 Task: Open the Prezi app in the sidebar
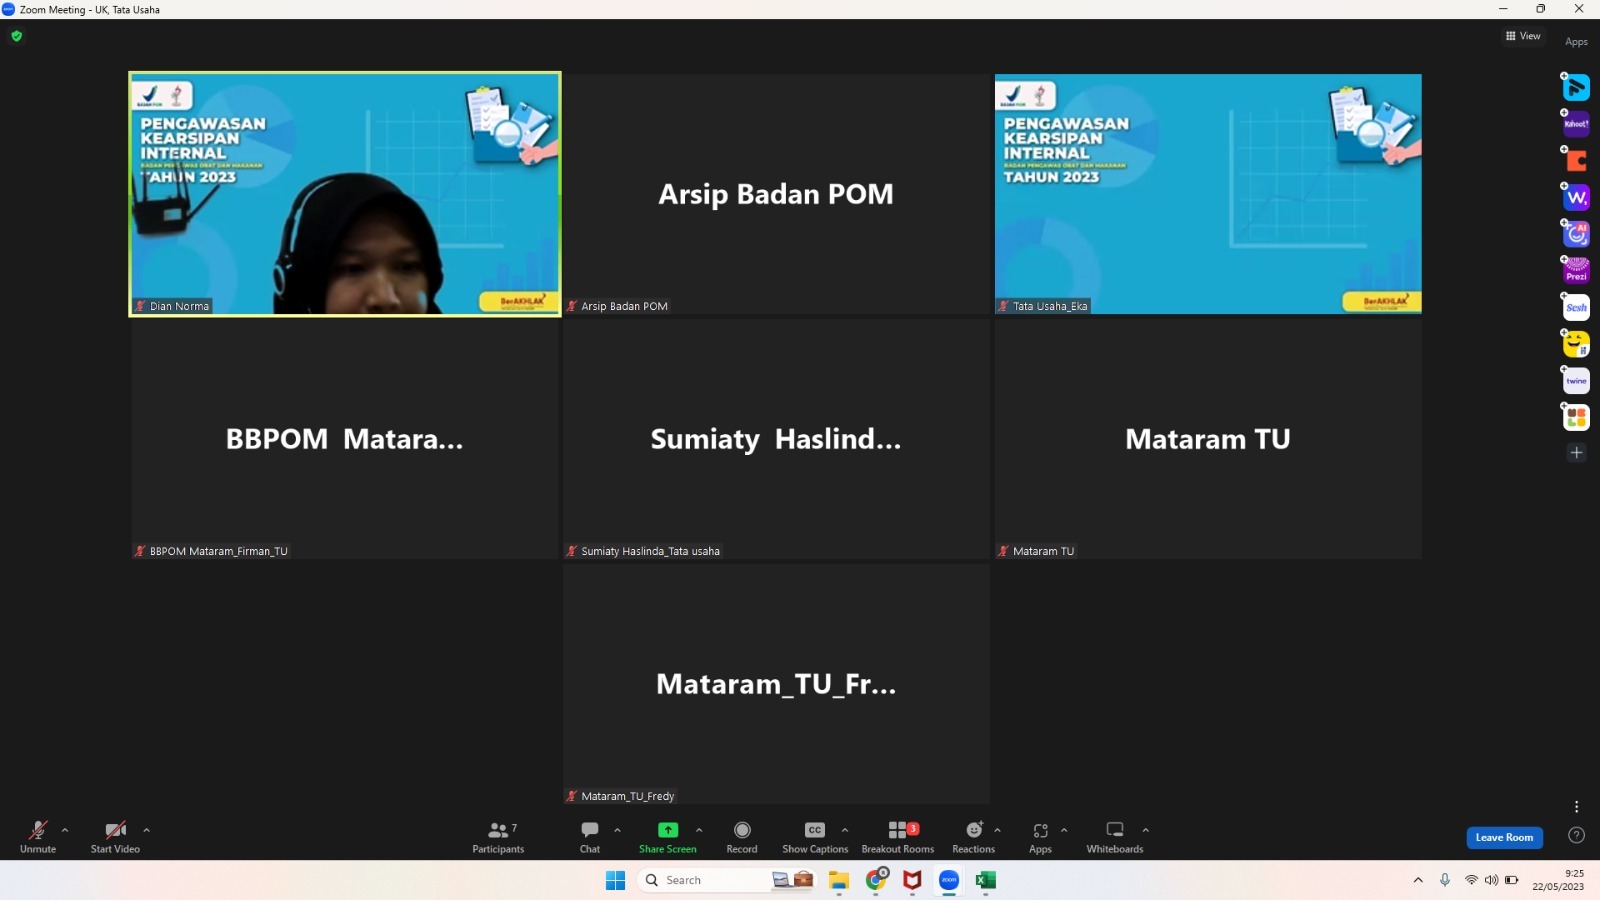pyautogui.click(x=1576, y=271)
